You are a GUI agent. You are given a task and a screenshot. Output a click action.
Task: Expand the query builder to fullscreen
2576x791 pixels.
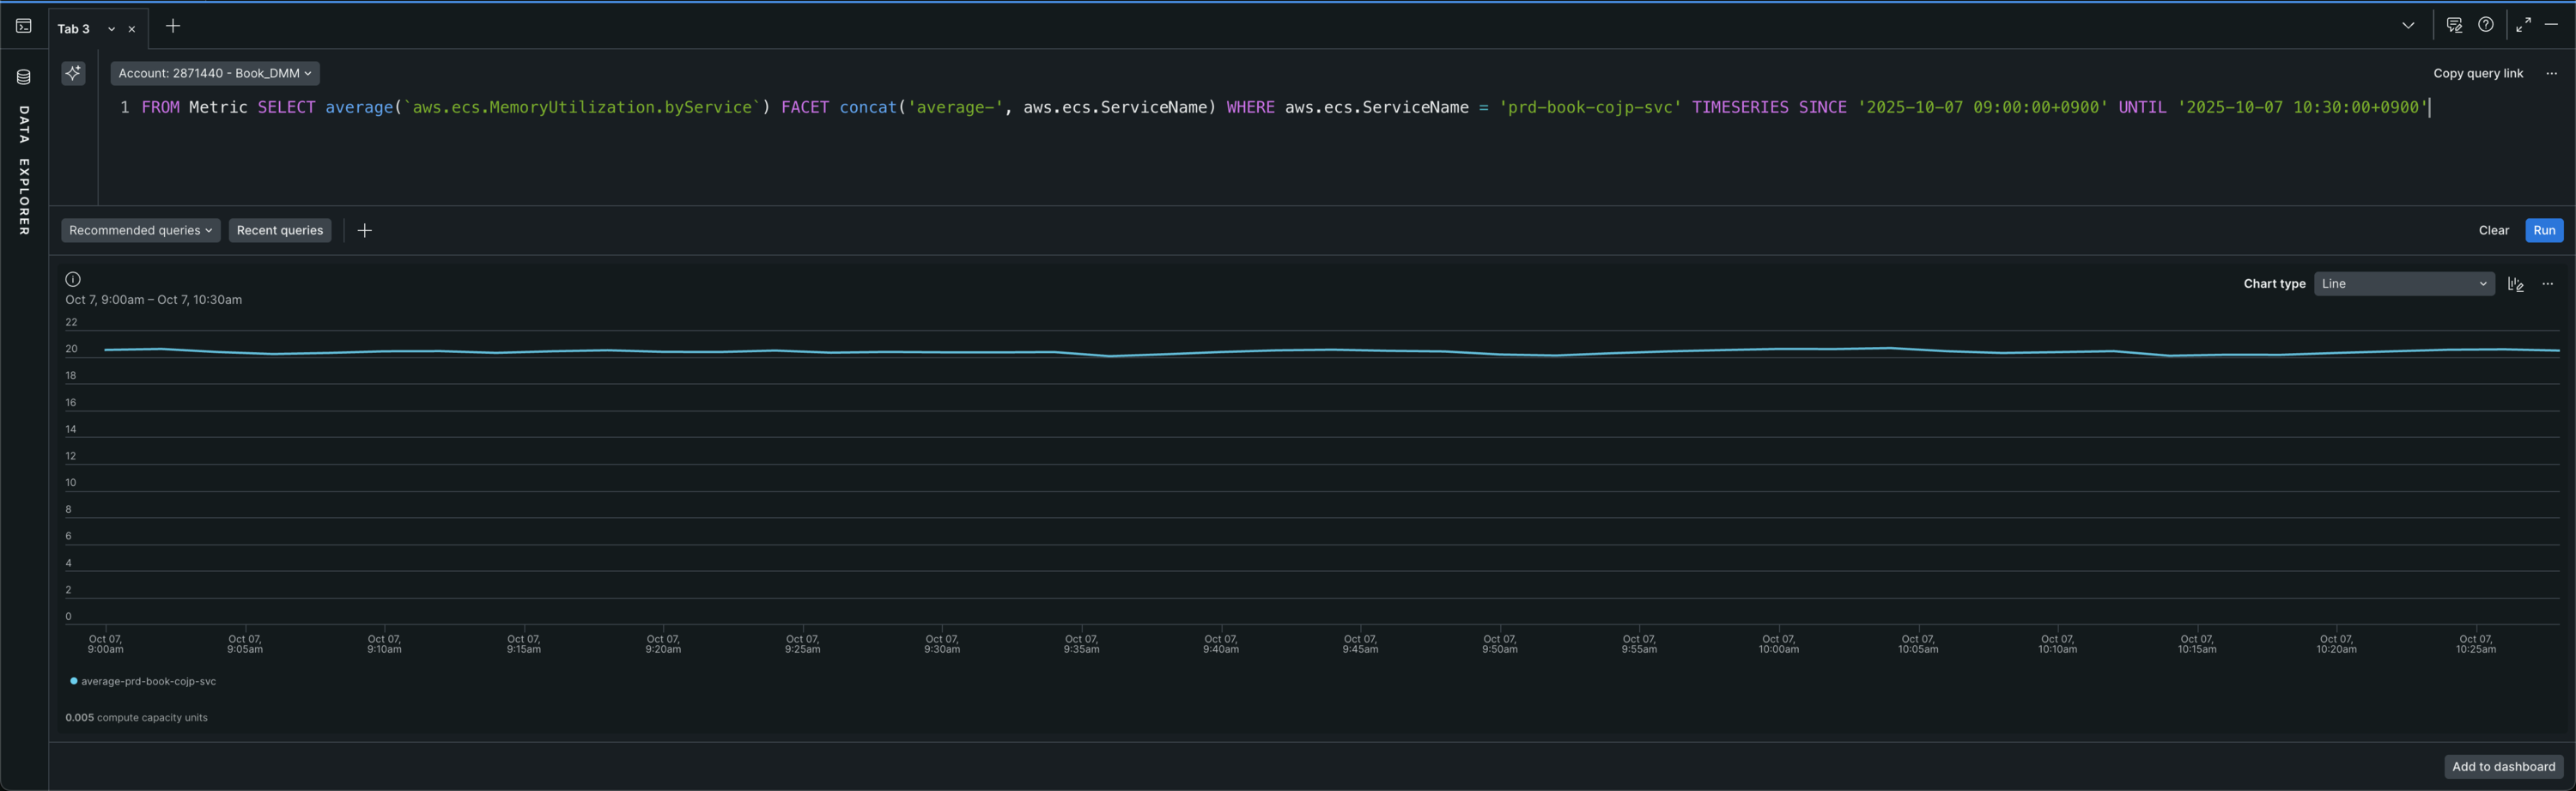click(x=2524, y=25)
